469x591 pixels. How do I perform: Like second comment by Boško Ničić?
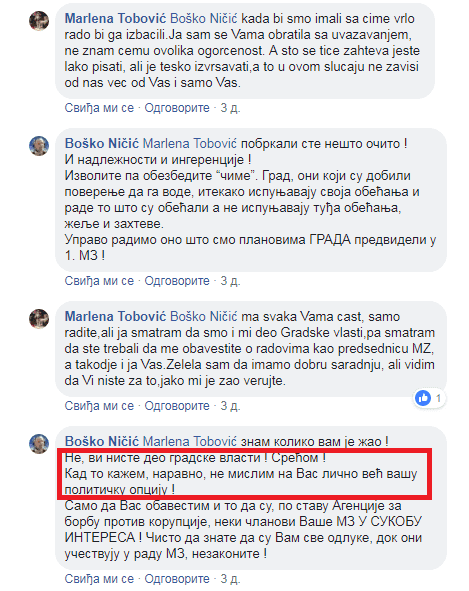pyautogui.click(x=99, y=281)
